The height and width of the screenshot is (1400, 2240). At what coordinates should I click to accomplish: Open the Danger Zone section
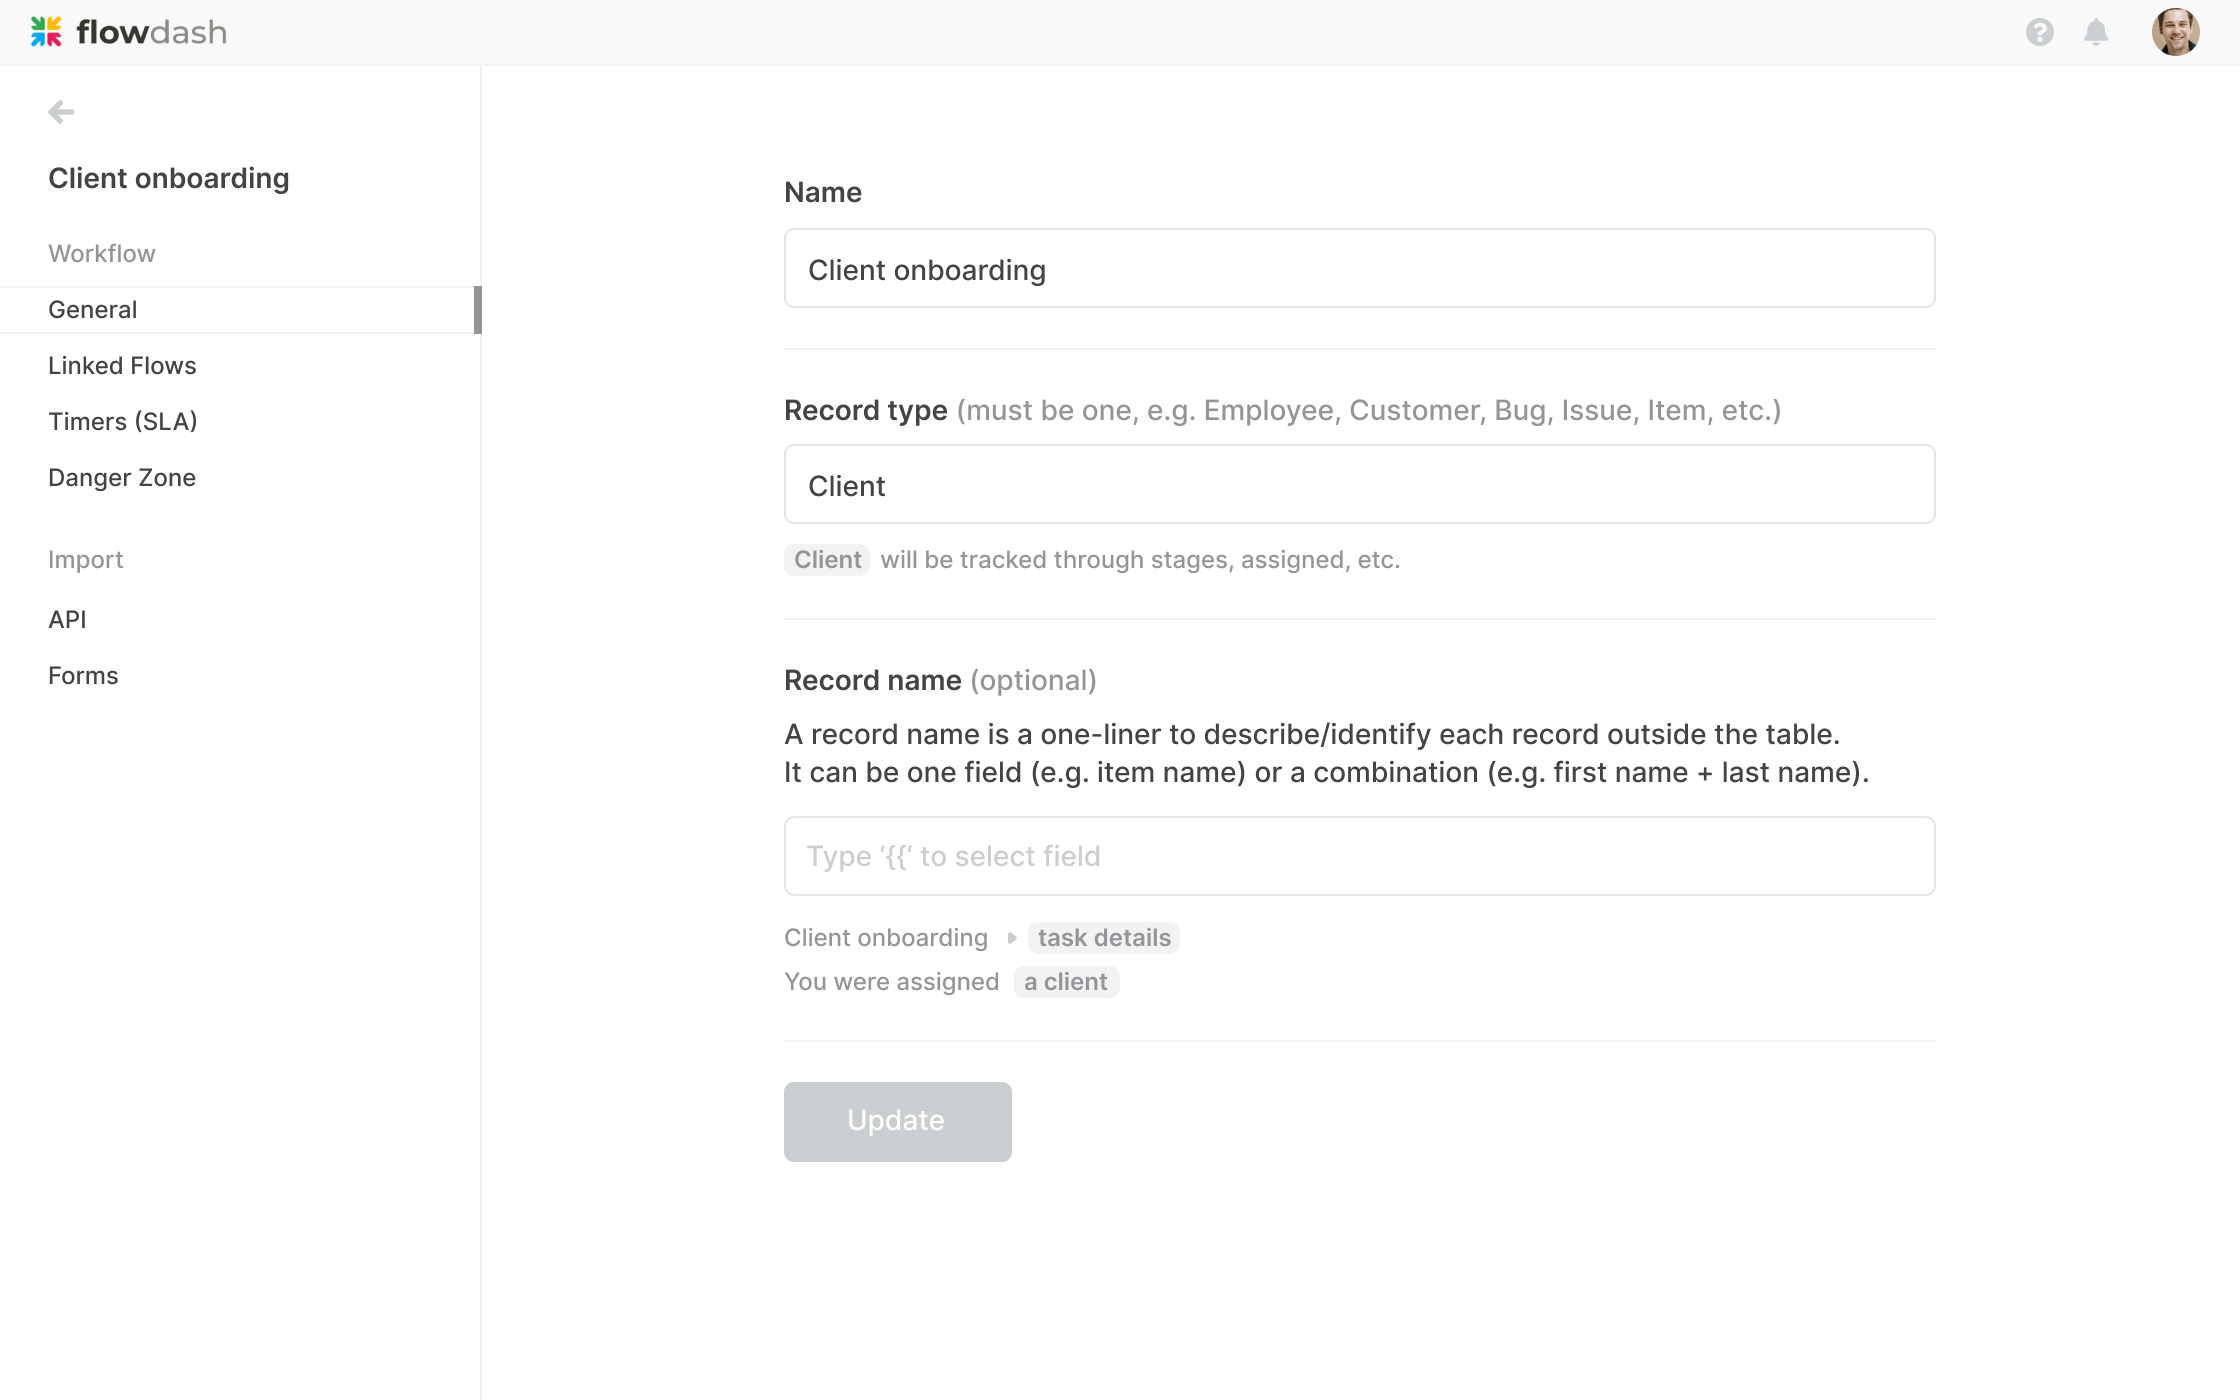122,478
